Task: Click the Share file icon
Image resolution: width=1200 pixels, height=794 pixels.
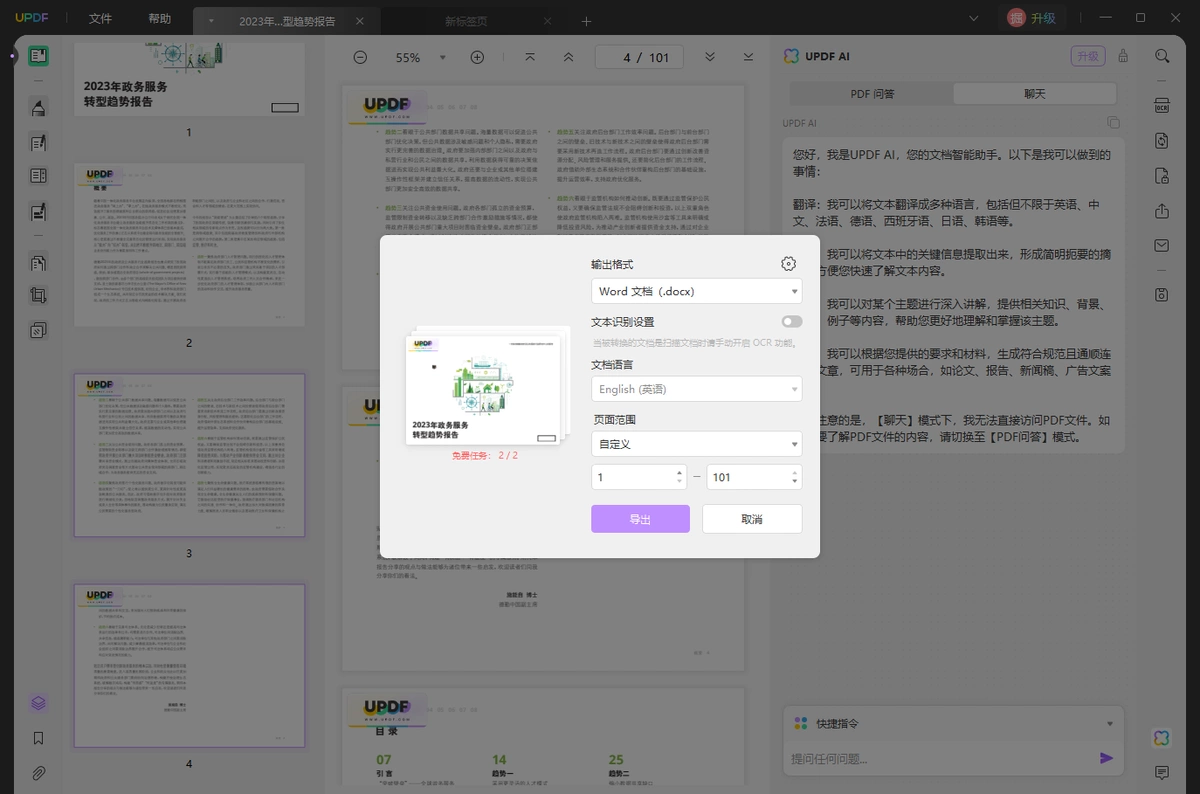Action: tap(1162, 211)
